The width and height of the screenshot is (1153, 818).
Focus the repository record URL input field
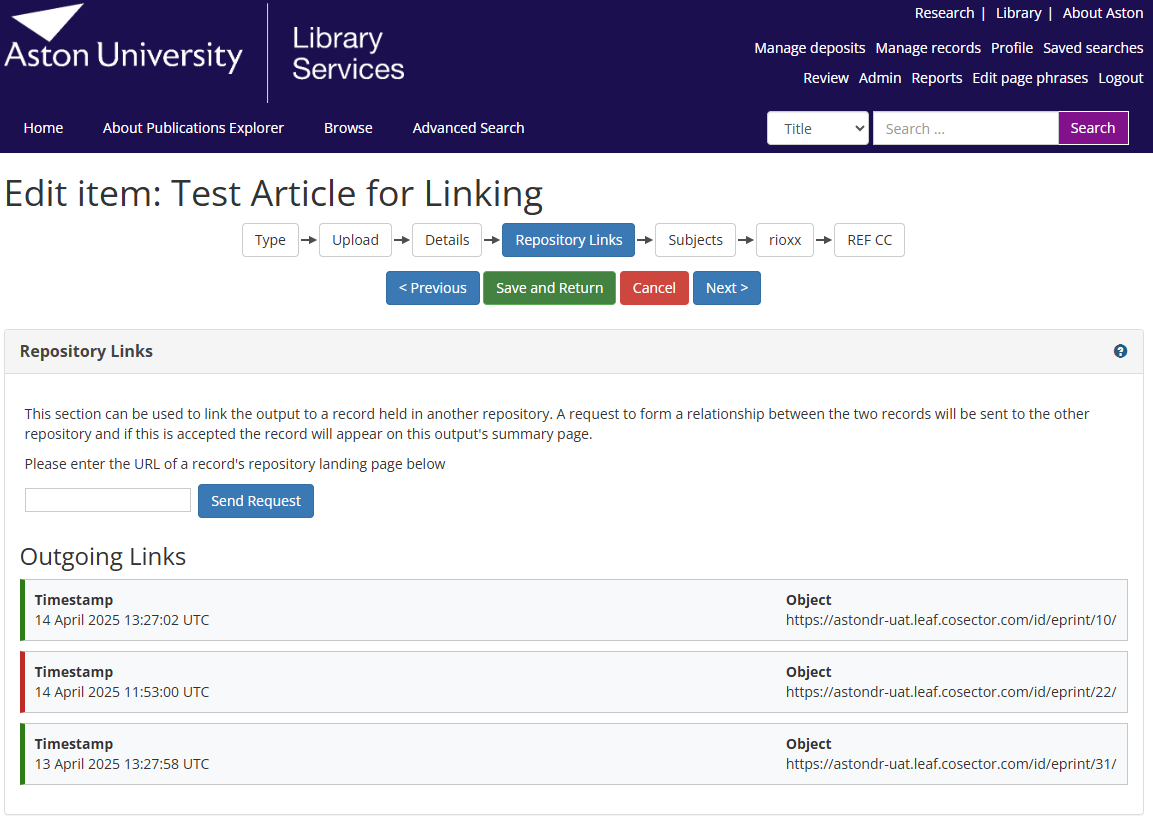[x=108, y=500]
